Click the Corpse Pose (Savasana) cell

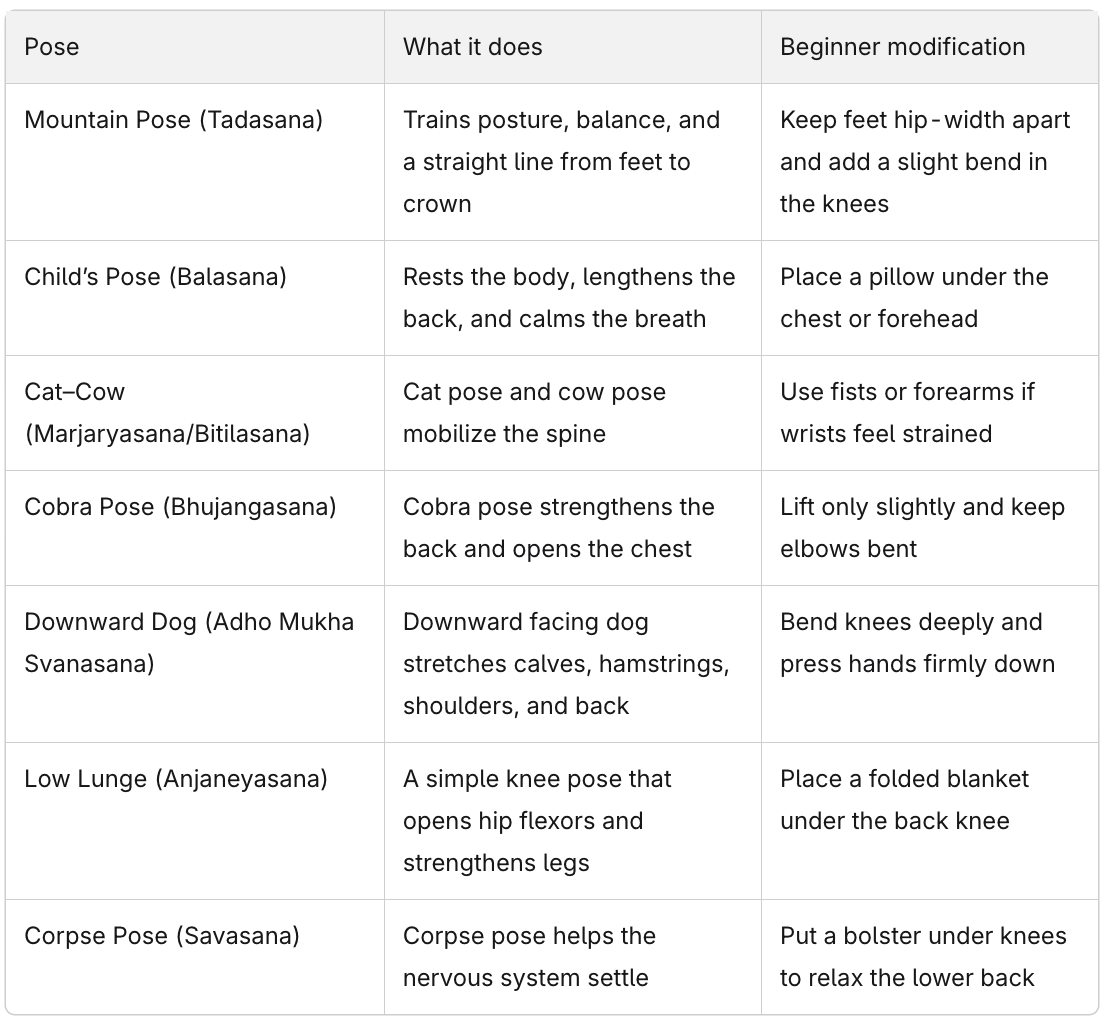coord(195,957)
